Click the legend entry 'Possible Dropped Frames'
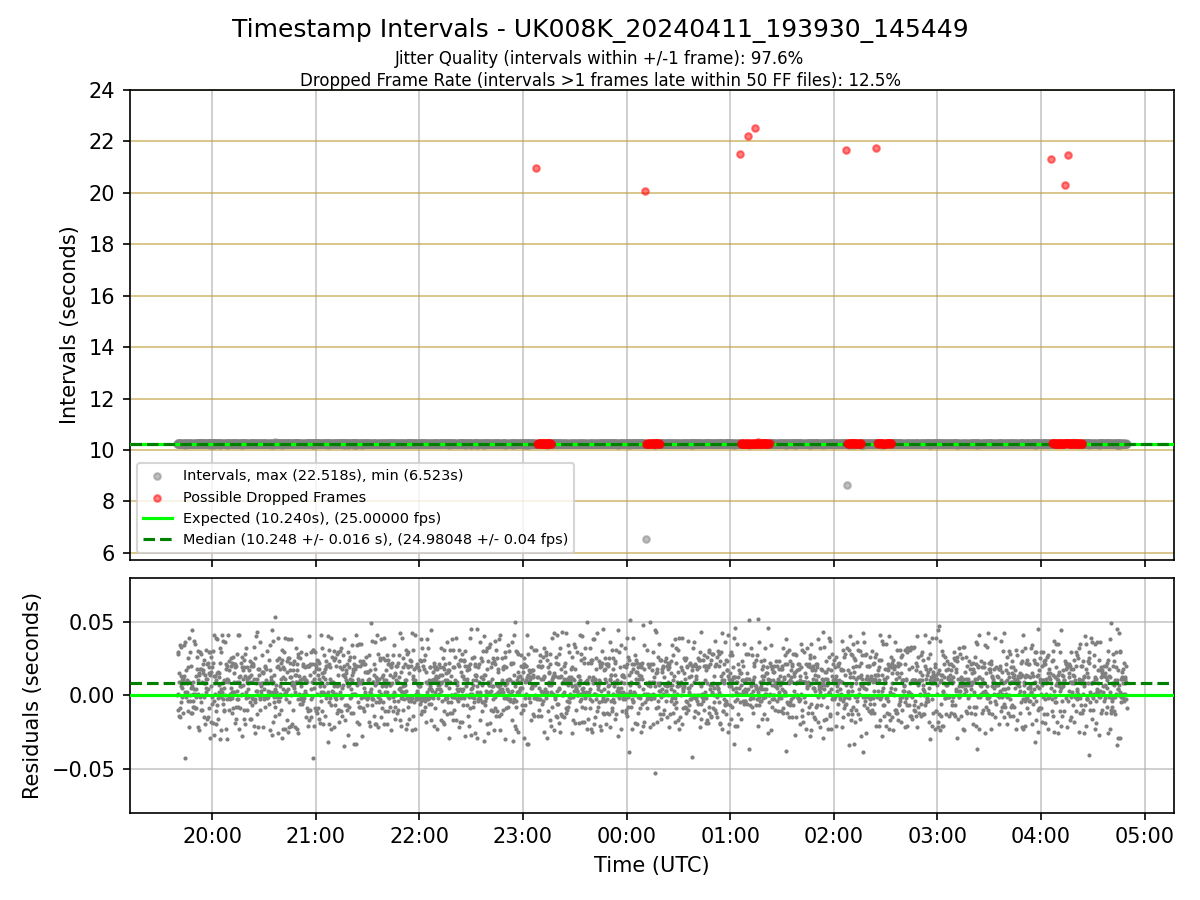Screen dimensions: 1200x900 274,497
